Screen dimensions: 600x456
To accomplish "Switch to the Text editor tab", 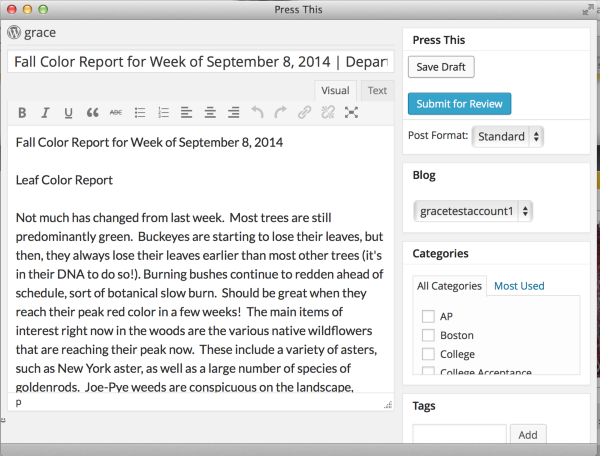I will click(x=377, y=90).
